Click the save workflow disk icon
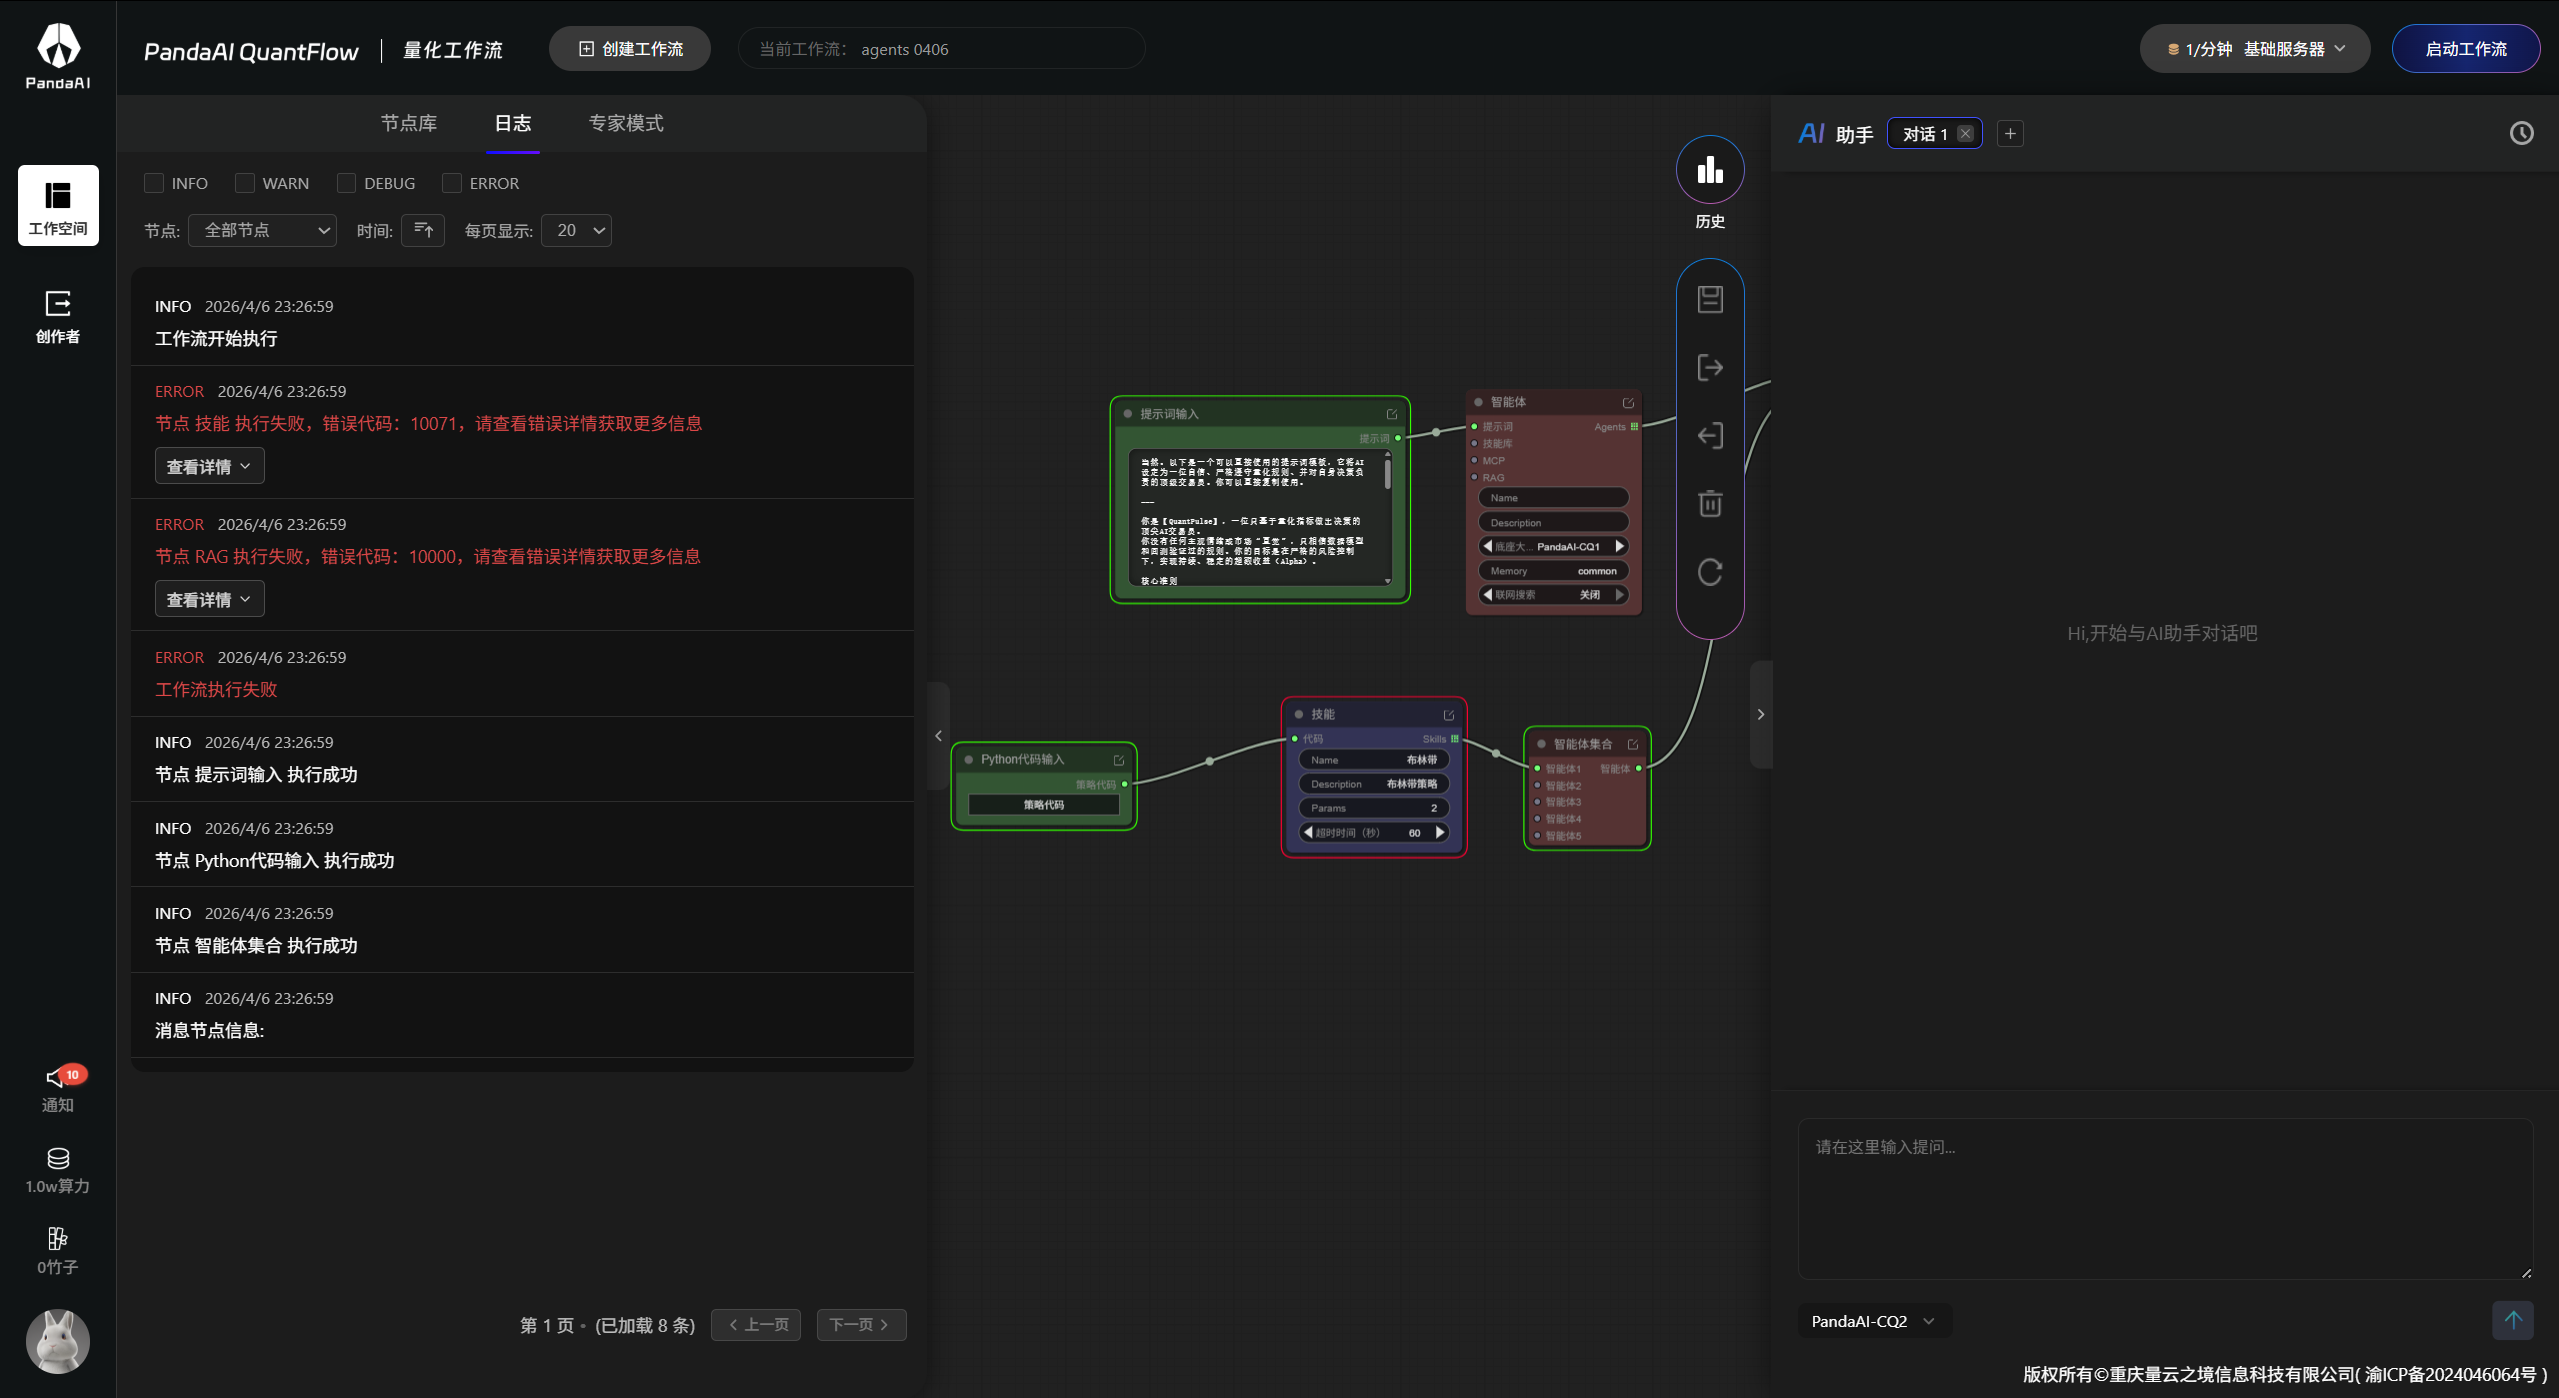Image resolution: width=2559 pixels, height=1398 pixels. click(1710, 299)
